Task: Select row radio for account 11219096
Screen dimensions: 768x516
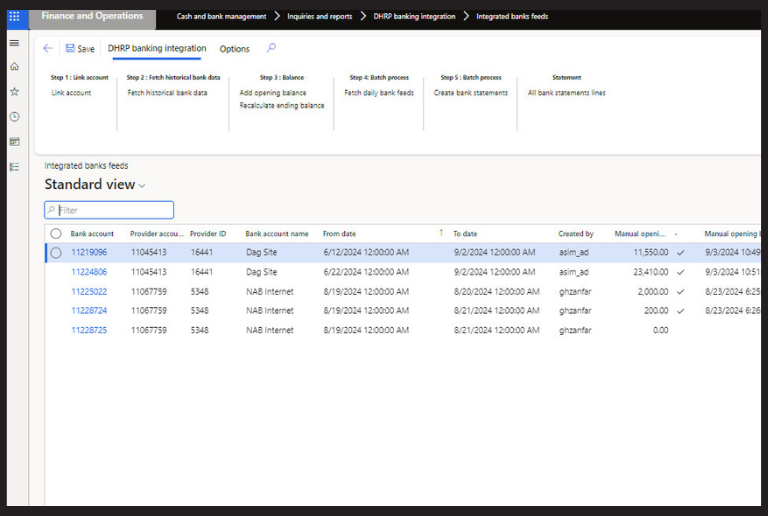Action: (x=56, y=253)
